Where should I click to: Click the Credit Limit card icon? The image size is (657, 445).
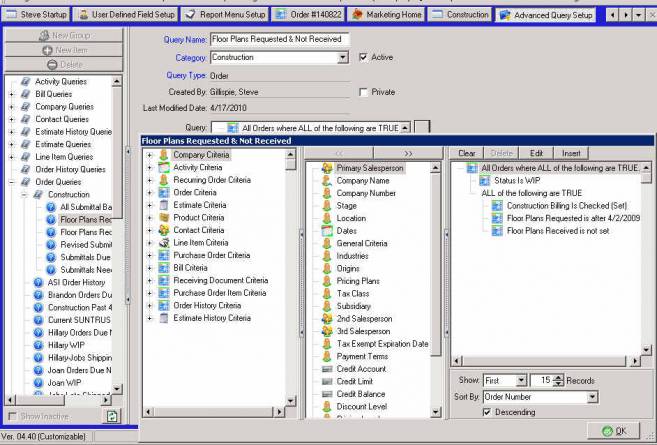[x=327, y=382]
